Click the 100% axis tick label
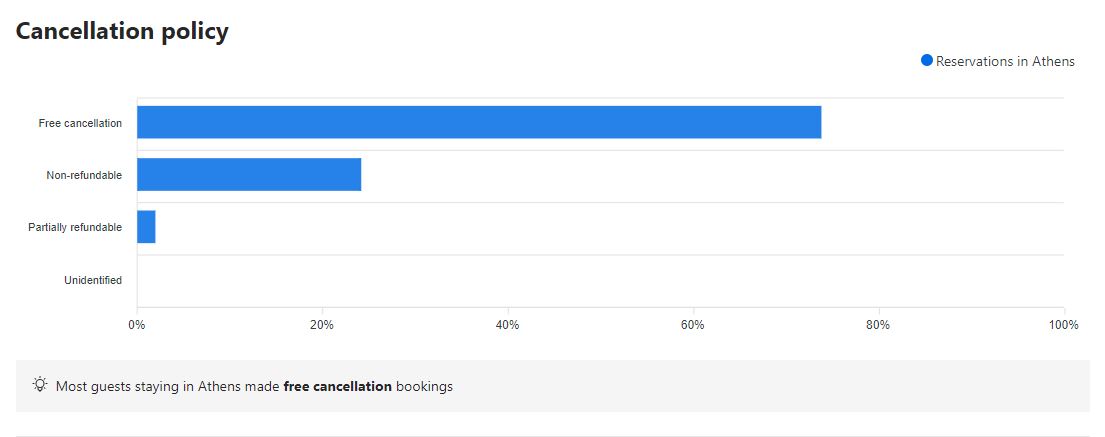 click(1062, 325)
